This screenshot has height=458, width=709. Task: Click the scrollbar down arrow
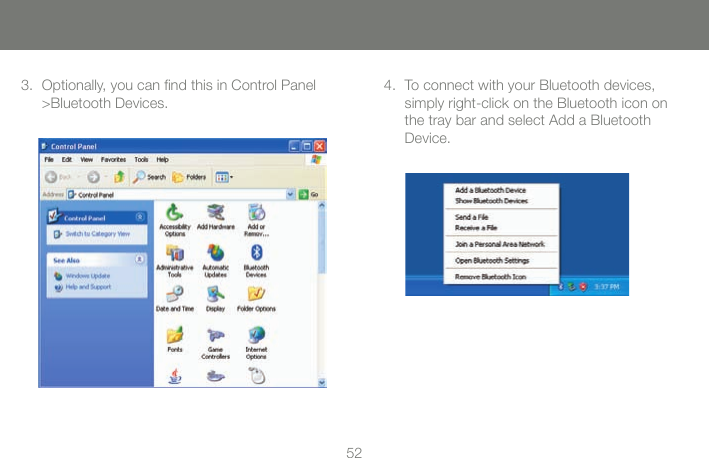[x=322, y=382]
